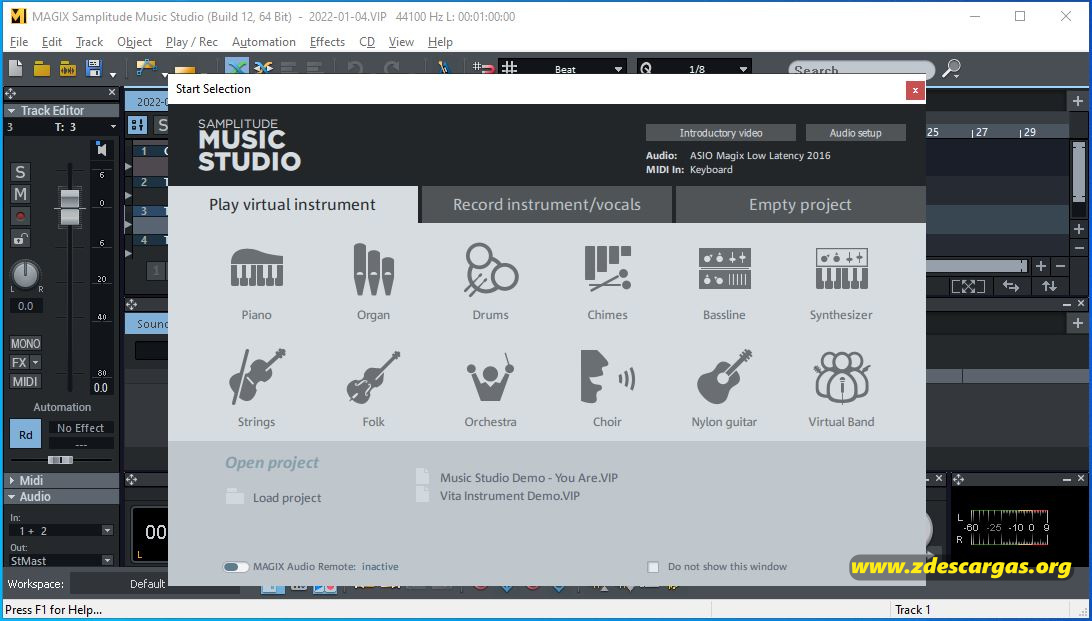The width and height of the screenshot is (1092, 621).
Task: Toggle the Rd automation read button
Action: pyautogui.click(x=26, y=434)
